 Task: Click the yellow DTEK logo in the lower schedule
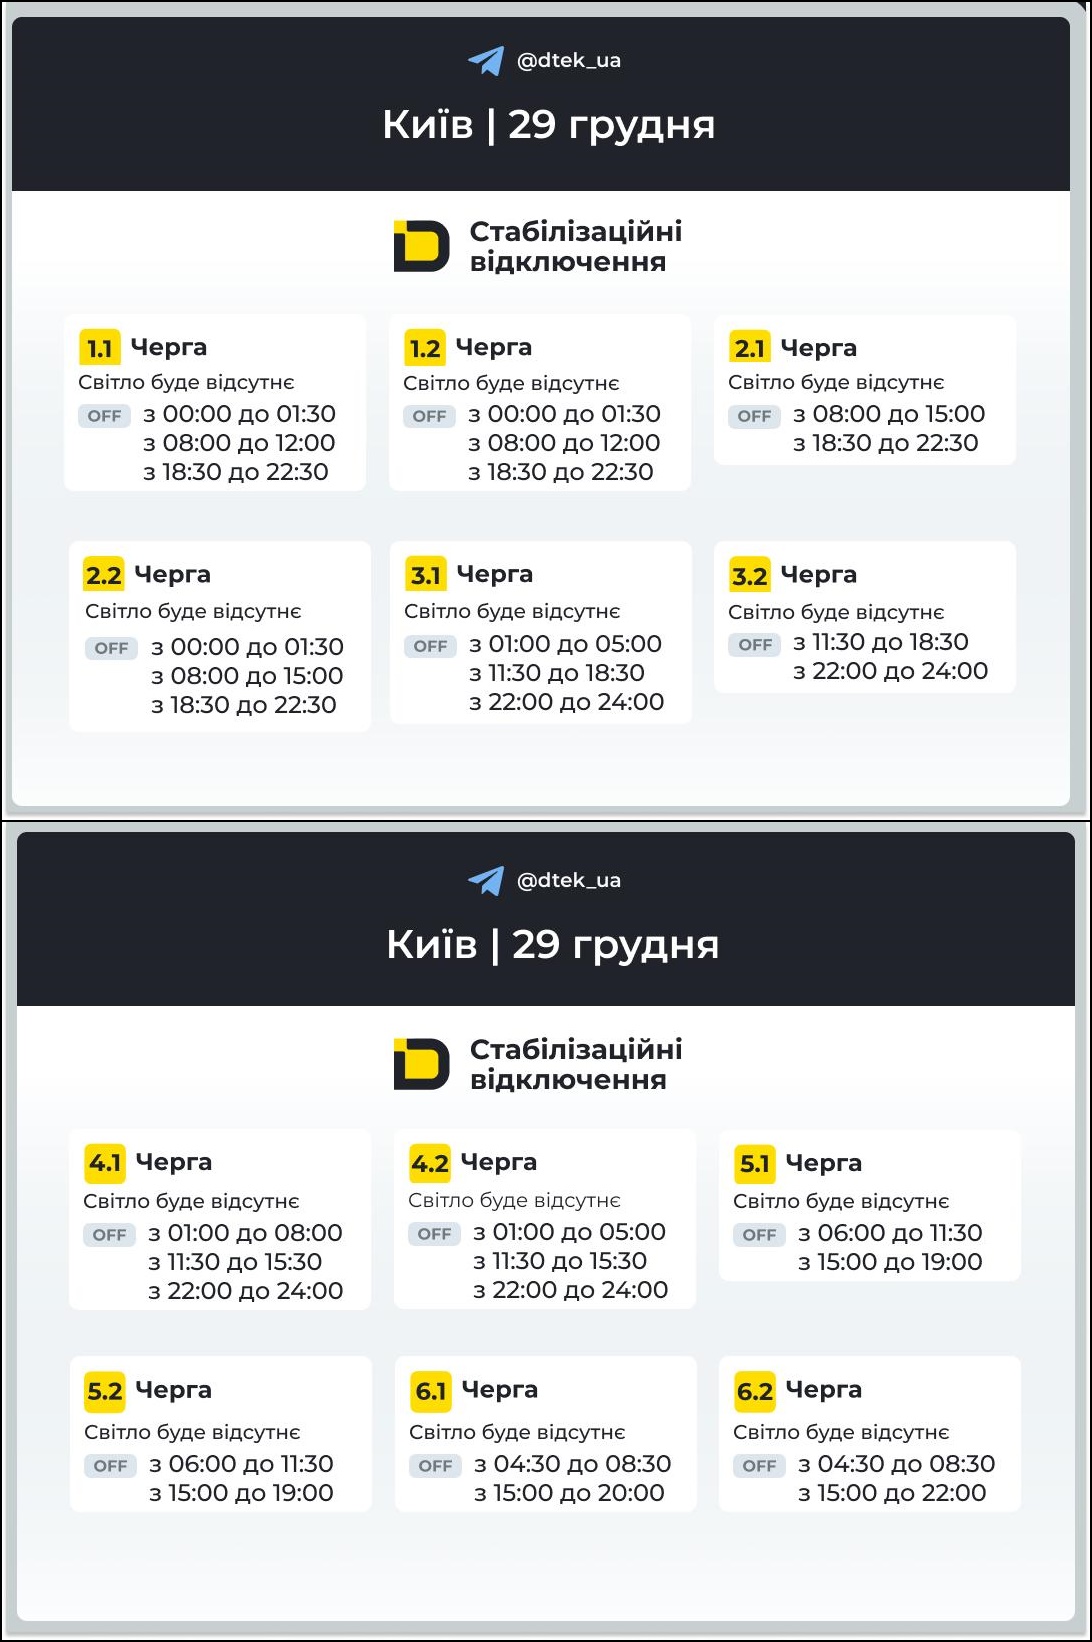421,1064
